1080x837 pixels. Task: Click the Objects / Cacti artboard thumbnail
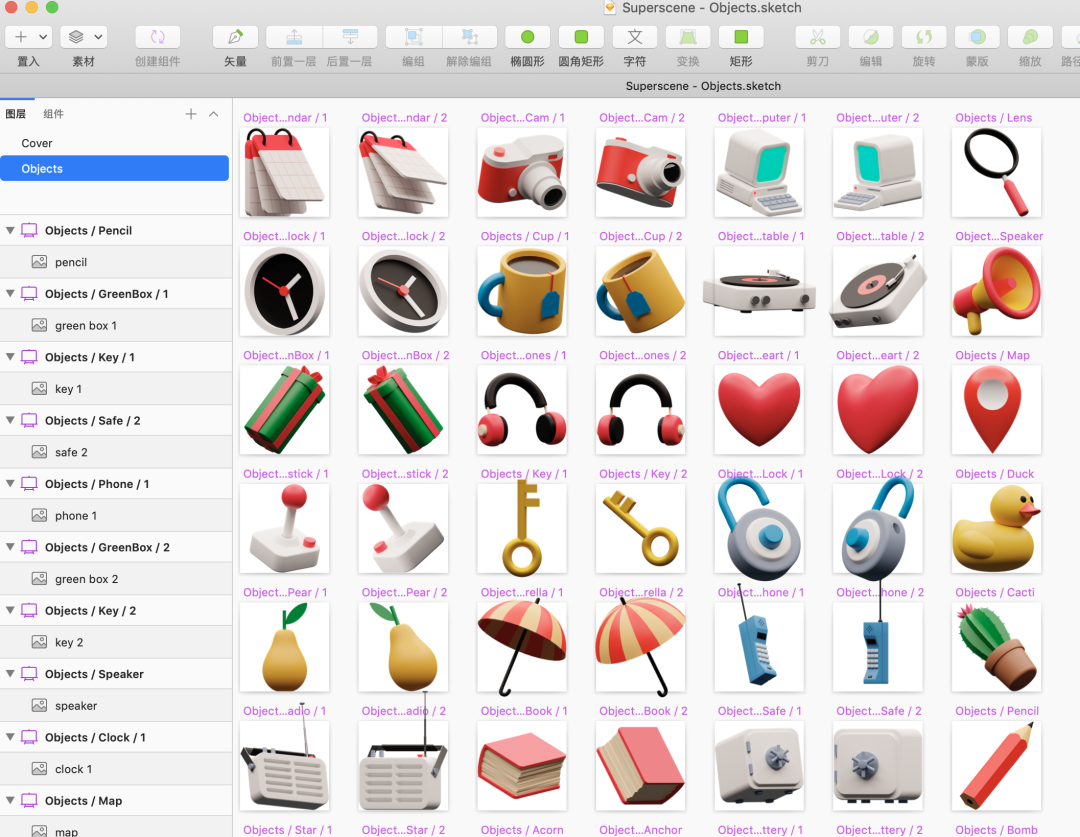pos(996,647)
